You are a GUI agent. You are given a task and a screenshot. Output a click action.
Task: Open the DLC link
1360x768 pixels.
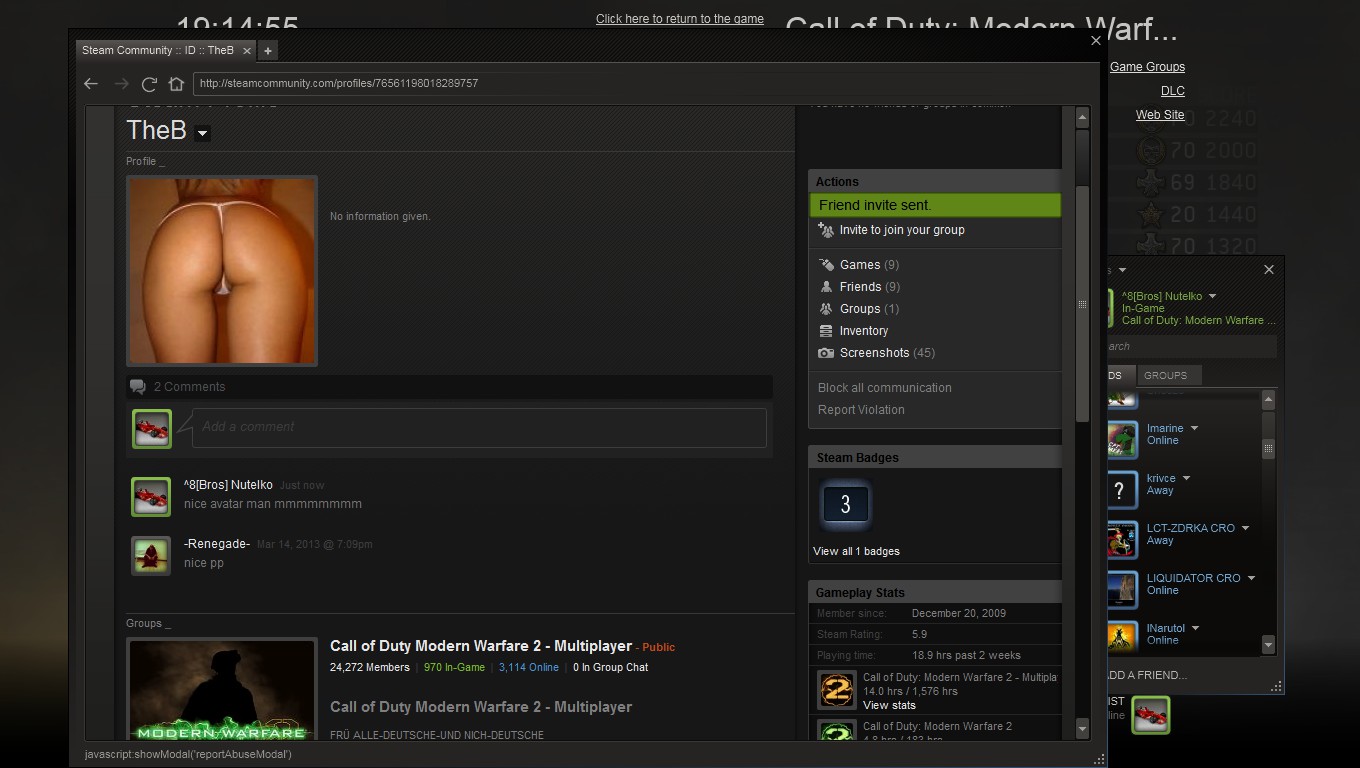(1172, 91)
